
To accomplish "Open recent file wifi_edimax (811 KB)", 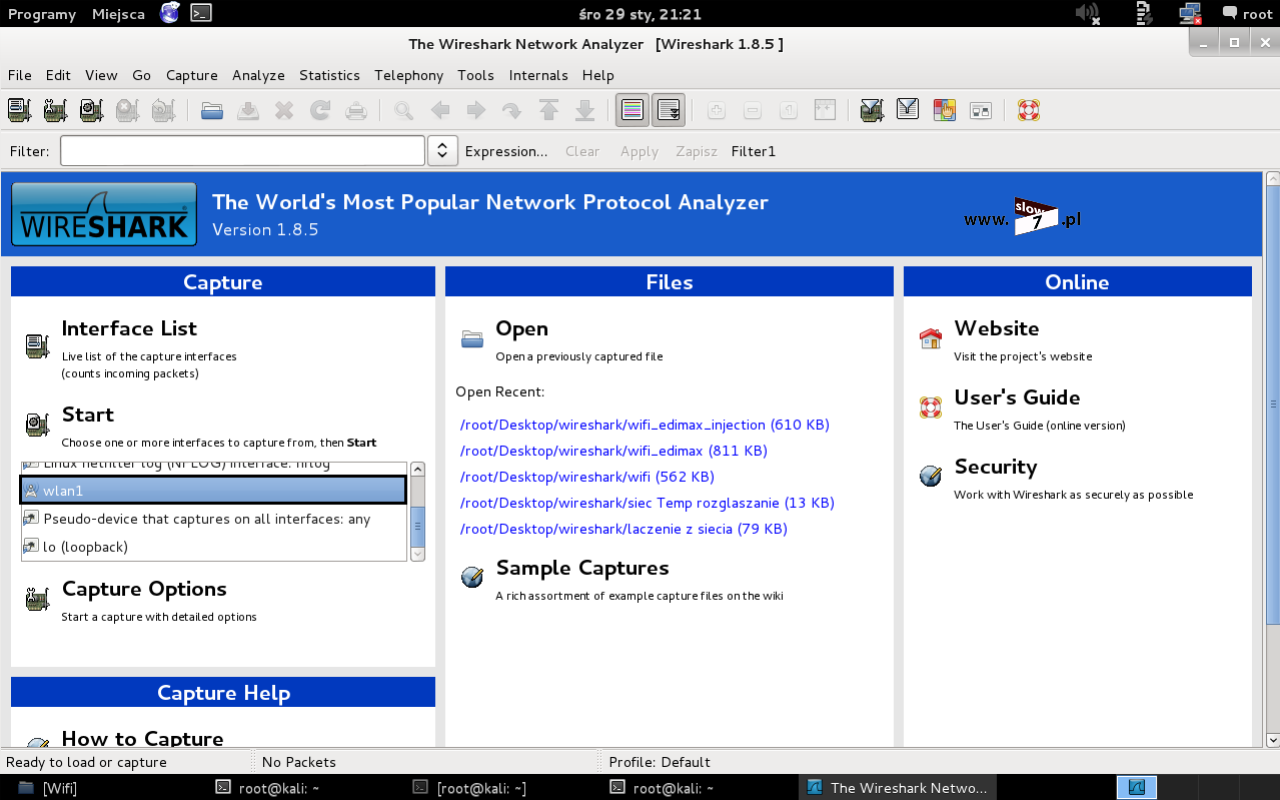I will tap(614, 450).
